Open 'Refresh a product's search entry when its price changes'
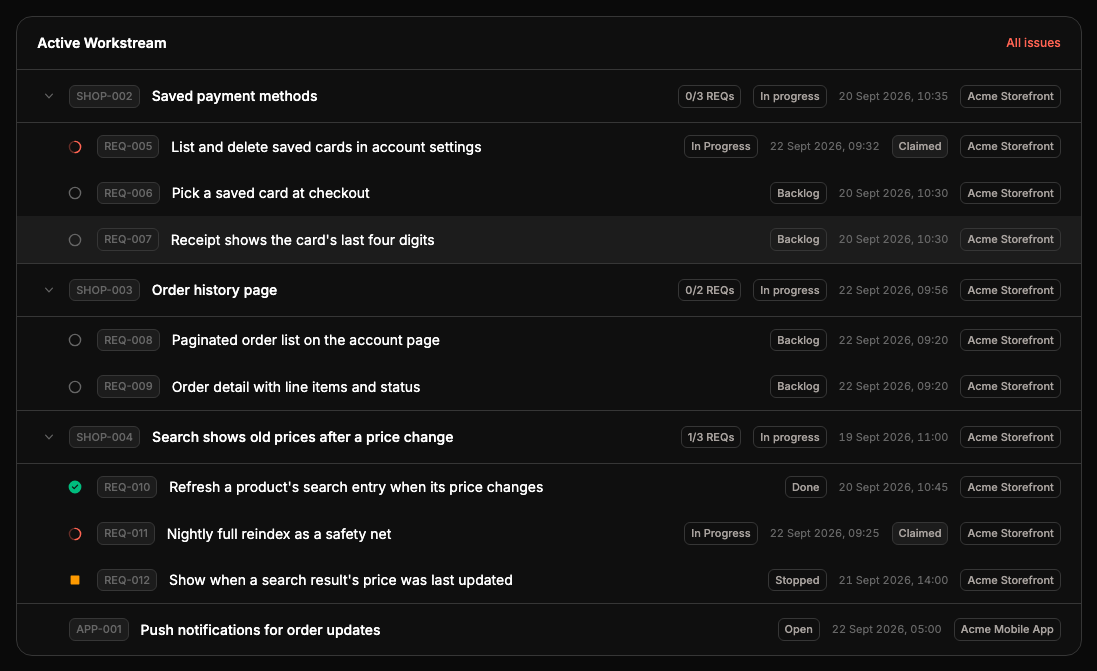 356,487
